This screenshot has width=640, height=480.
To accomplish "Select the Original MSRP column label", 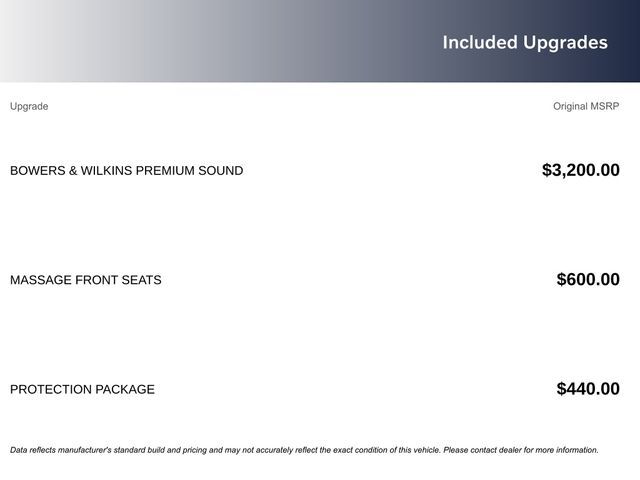I will pos(586,106).
